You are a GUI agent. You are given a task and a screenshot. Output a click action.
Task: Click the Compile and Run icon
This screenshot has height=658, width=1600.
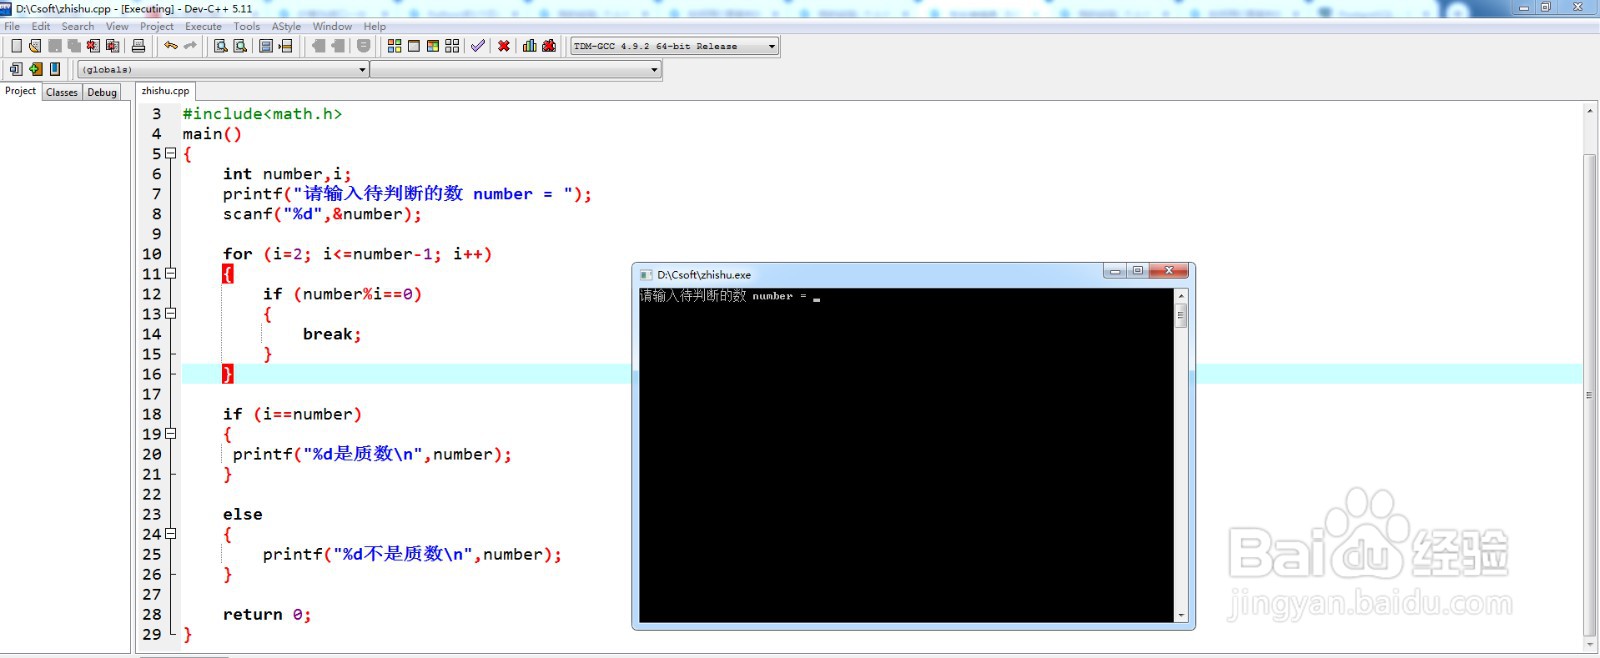coord(433,46)
